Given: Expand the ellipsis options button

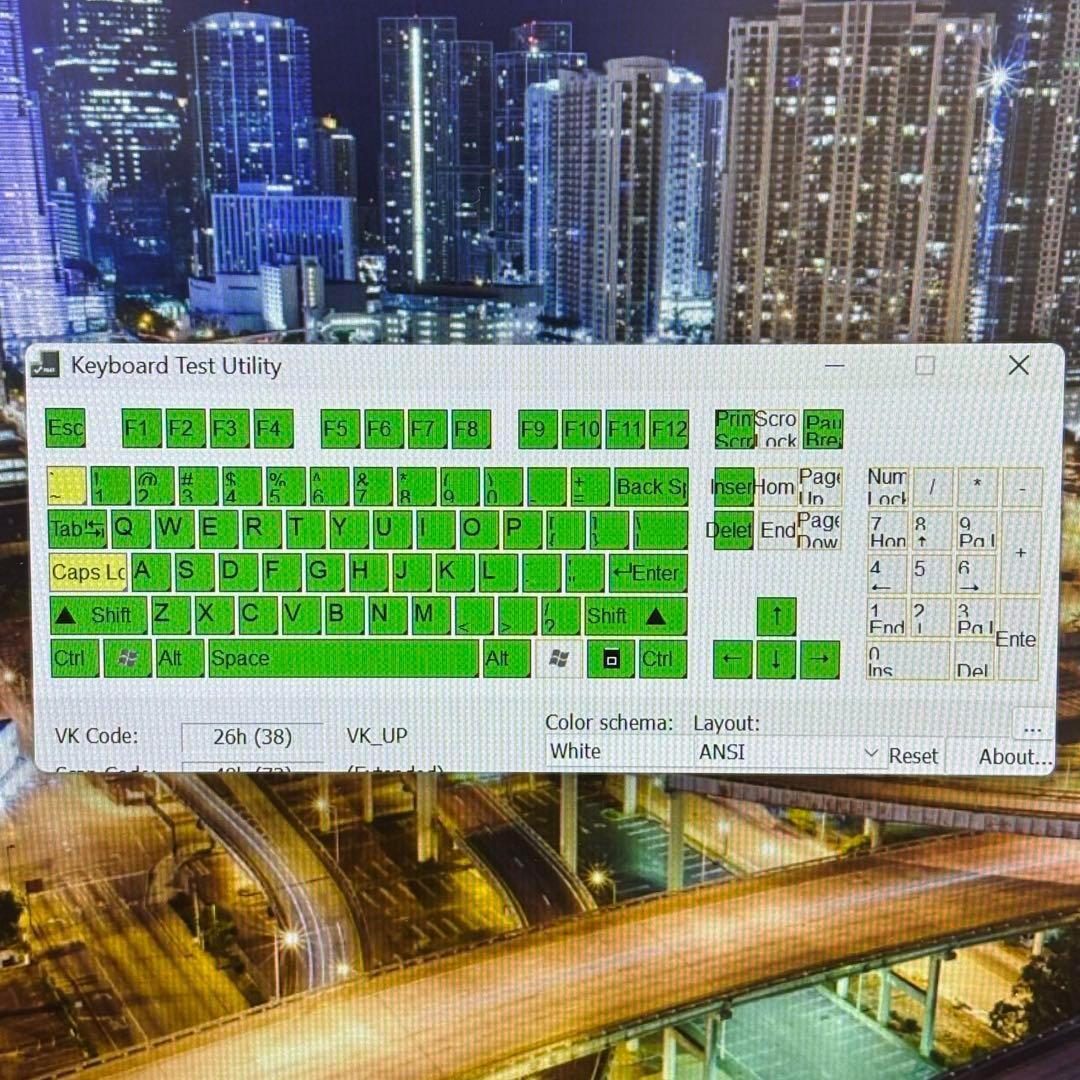Looking at the screenshot, I should coord(1032,729).
